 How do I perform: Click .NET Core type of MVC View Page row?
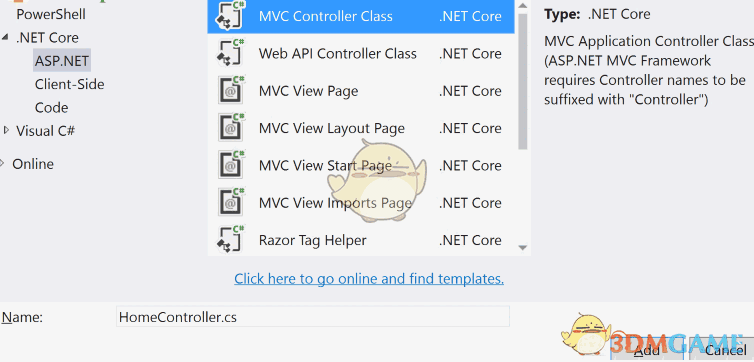(x=470, y=91)
